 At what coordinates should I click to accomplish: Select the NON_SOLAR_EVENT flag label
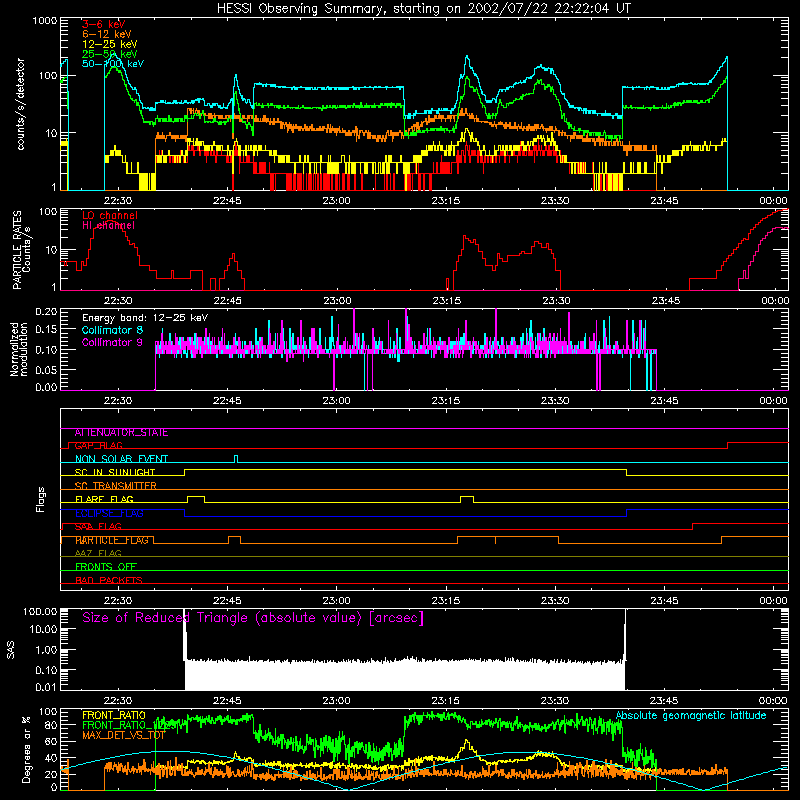point(121,459)
